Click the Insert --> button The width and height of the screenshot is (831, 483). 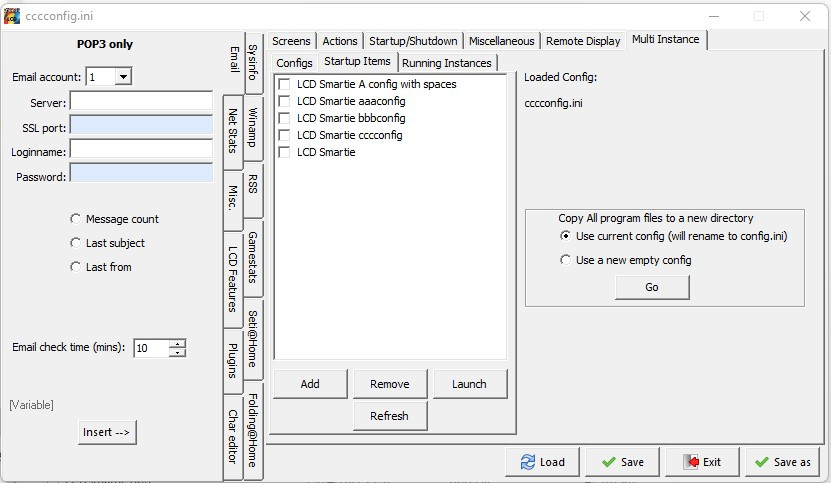click(107, 432)
